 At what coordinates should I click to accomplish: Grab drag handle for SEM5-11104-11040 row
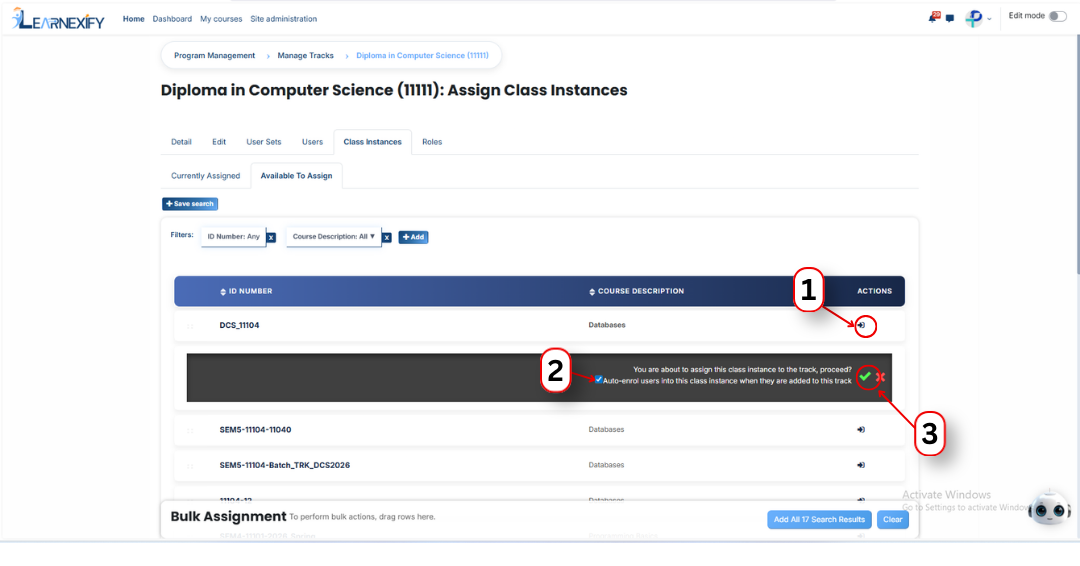point(190,430)
